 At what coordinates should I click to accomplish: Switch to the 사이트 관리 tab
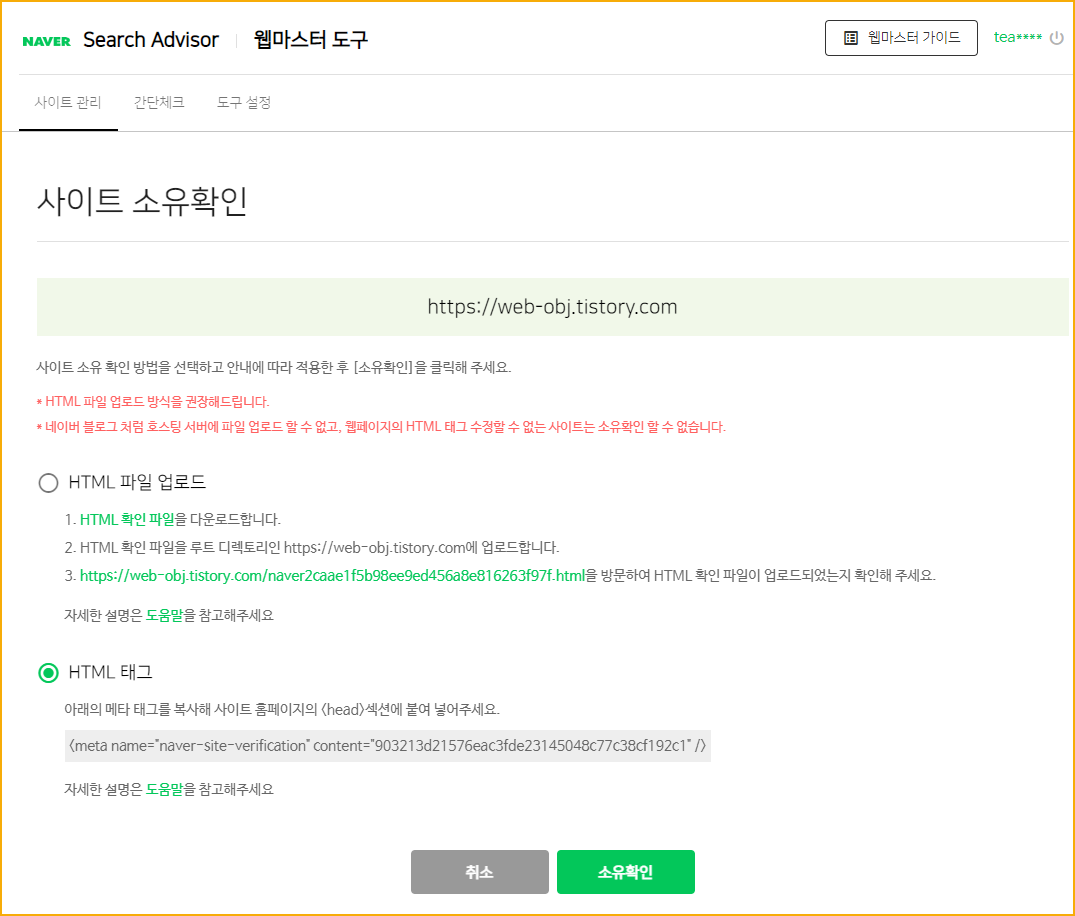pyautogui.click(x=68, y=102)
